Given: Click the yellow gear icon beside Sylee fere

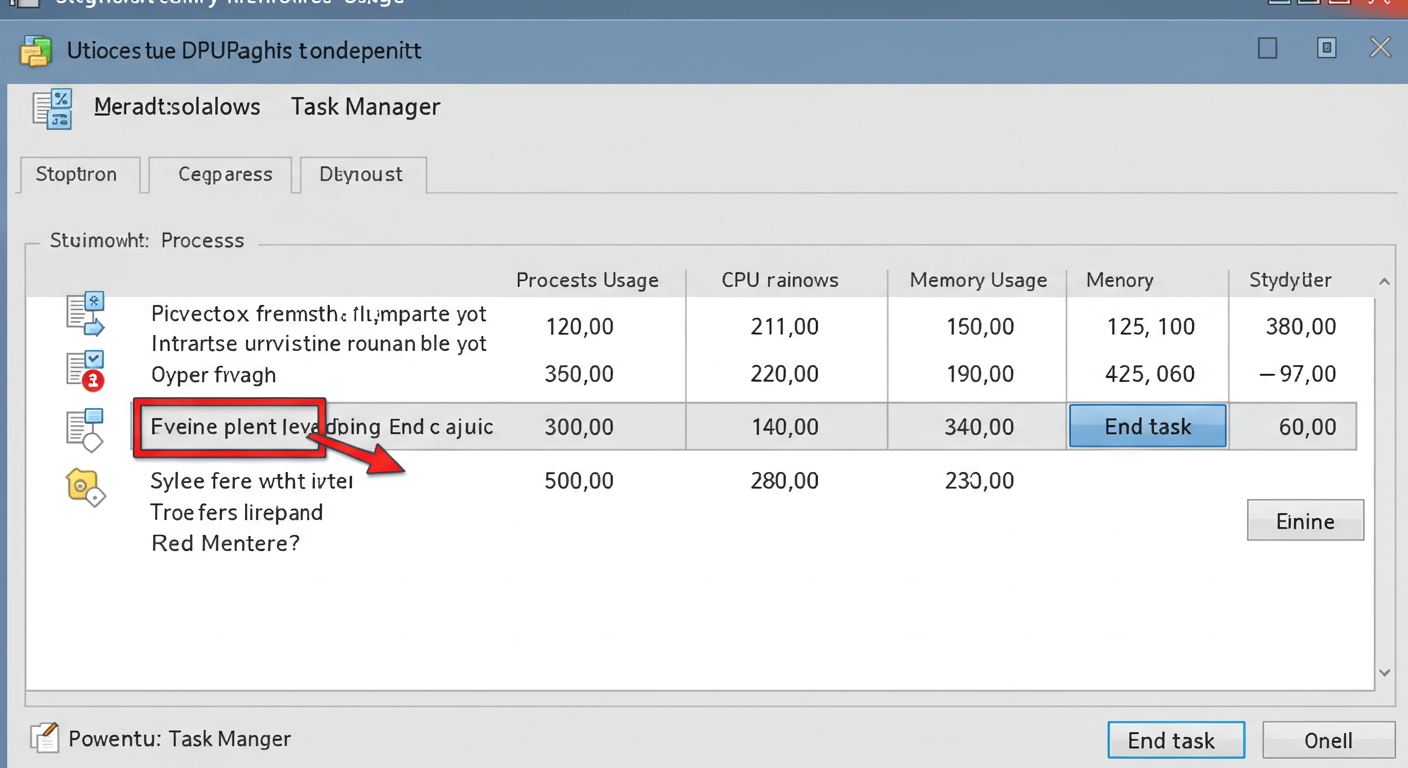Looking at the screenshot, I should point(85,487).
